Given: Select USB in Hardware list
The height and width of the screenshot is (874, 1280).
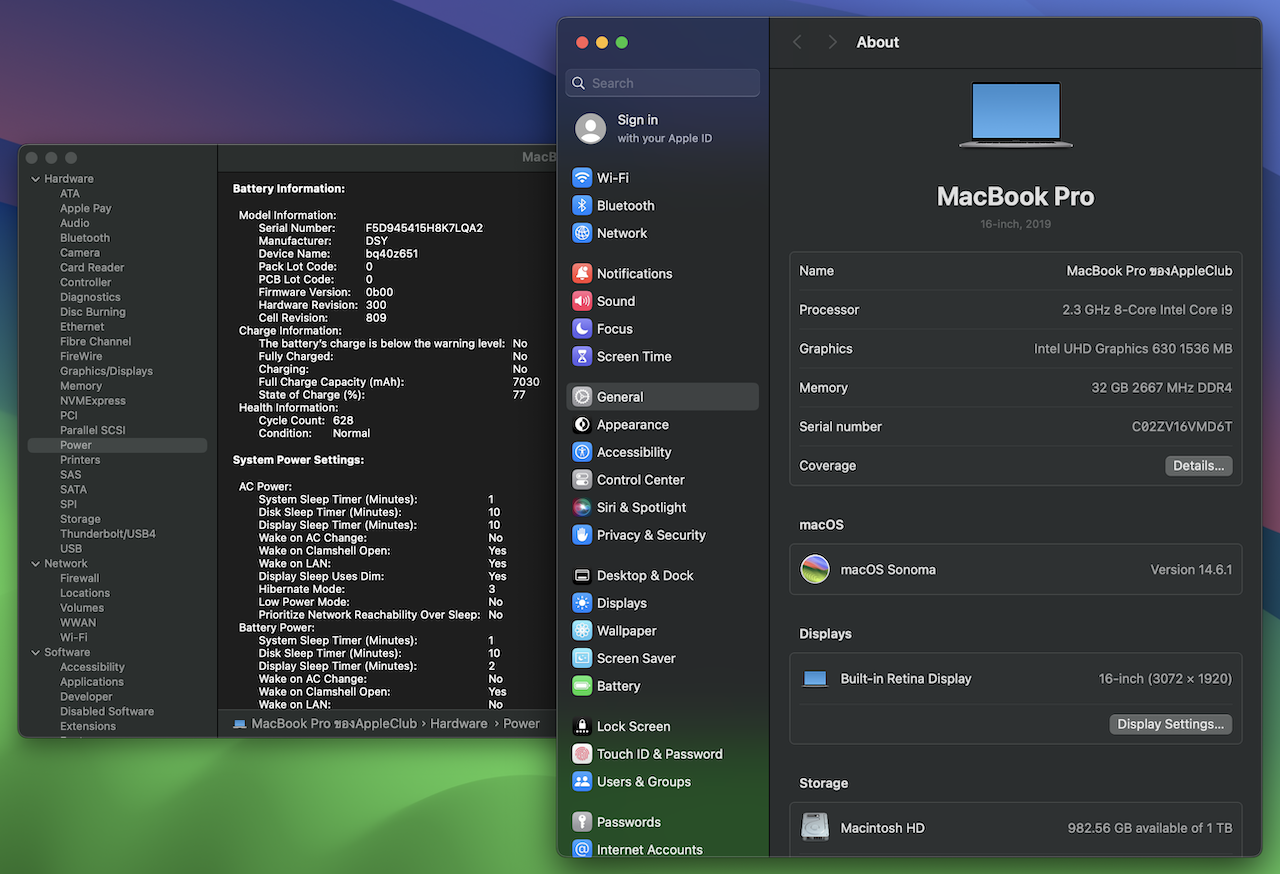Looking at the screenshot, I should [71, 549].
